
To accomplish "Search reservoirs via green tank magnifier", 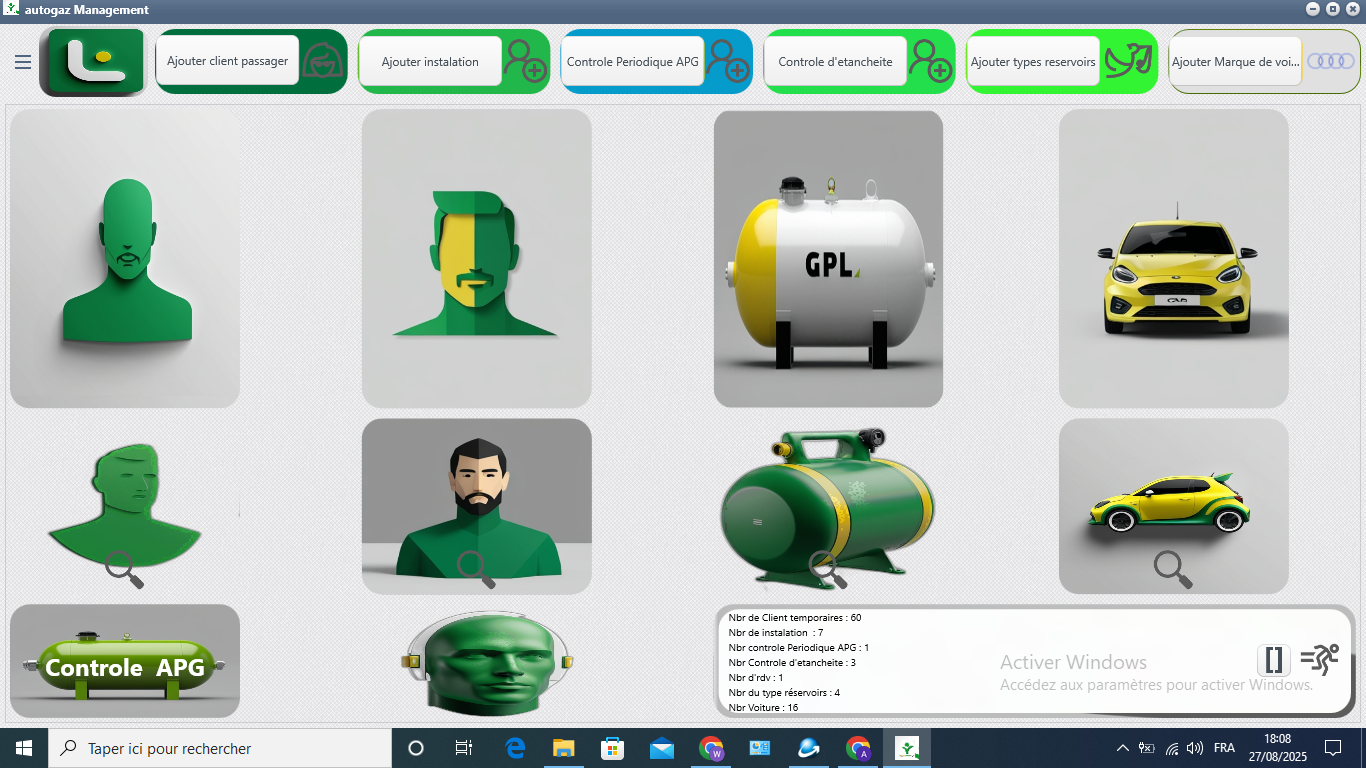I will pos(827,568).
